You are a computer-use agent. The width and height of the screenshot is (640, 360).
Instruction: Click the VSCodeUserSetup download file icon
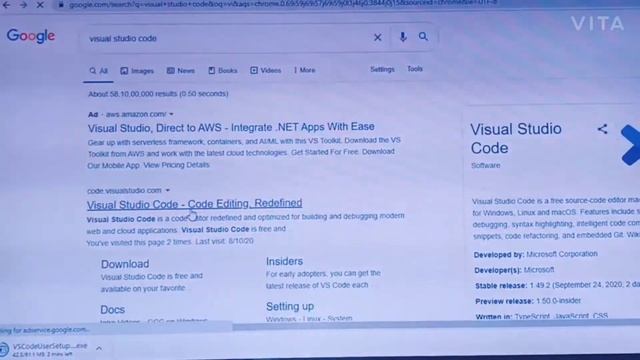(x=4, y=349)
